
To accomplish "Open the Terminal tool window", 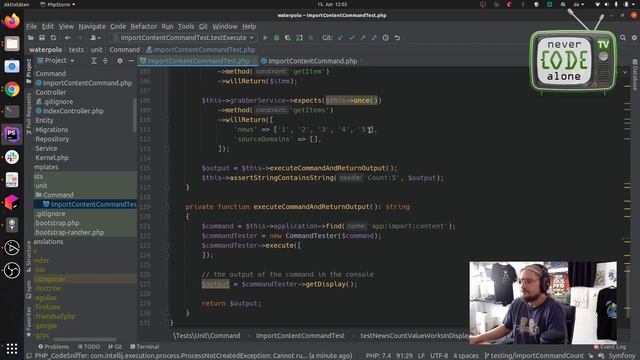I will point(144,347).
